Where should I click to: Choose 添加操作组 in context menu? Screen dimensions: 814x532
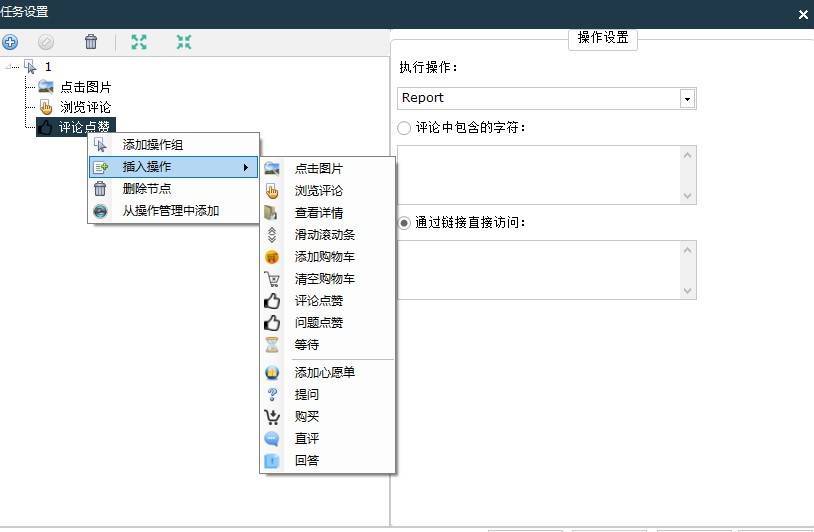173,145
